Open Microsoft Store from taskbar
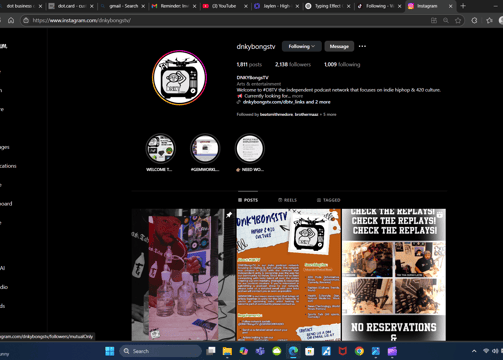The width and height of the screenshot is (503, 360). [x=310, y=351]
